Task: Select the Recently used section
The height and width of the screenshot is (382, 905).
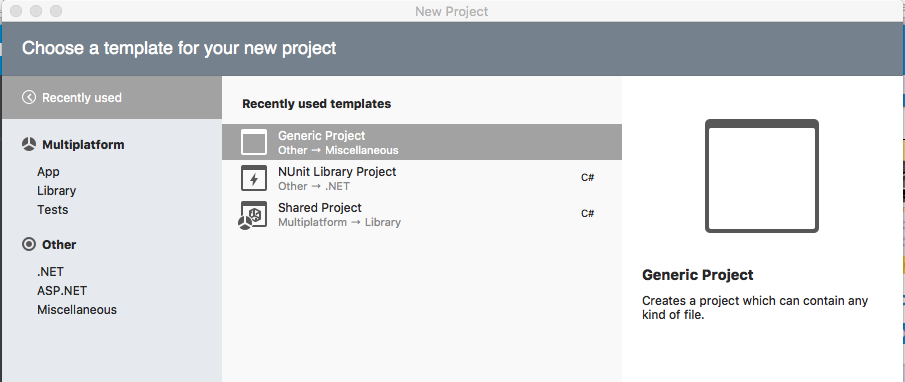Action: pyautogui.click(x=112, y=98)
